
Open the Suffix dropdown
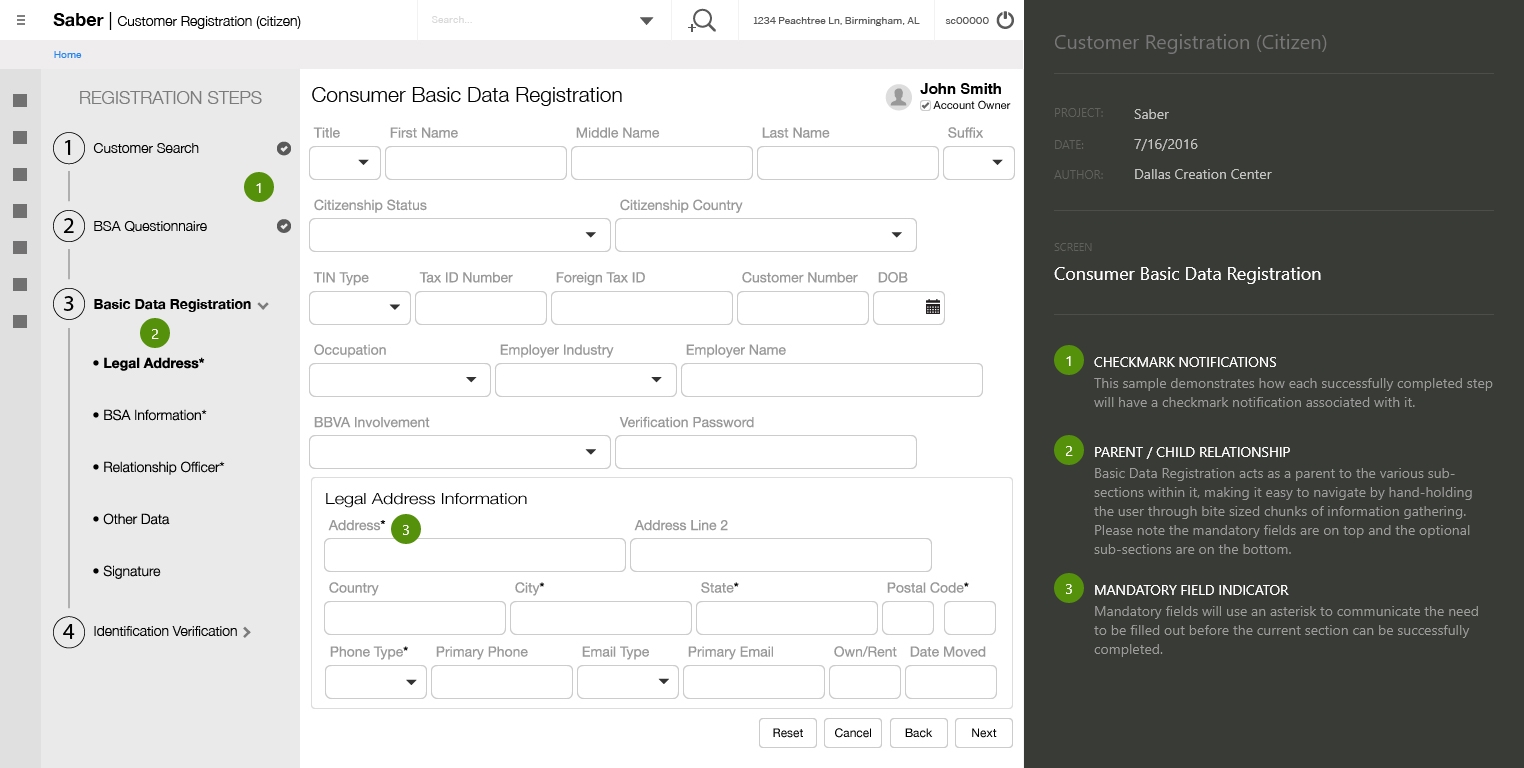[x=979, y=163]
